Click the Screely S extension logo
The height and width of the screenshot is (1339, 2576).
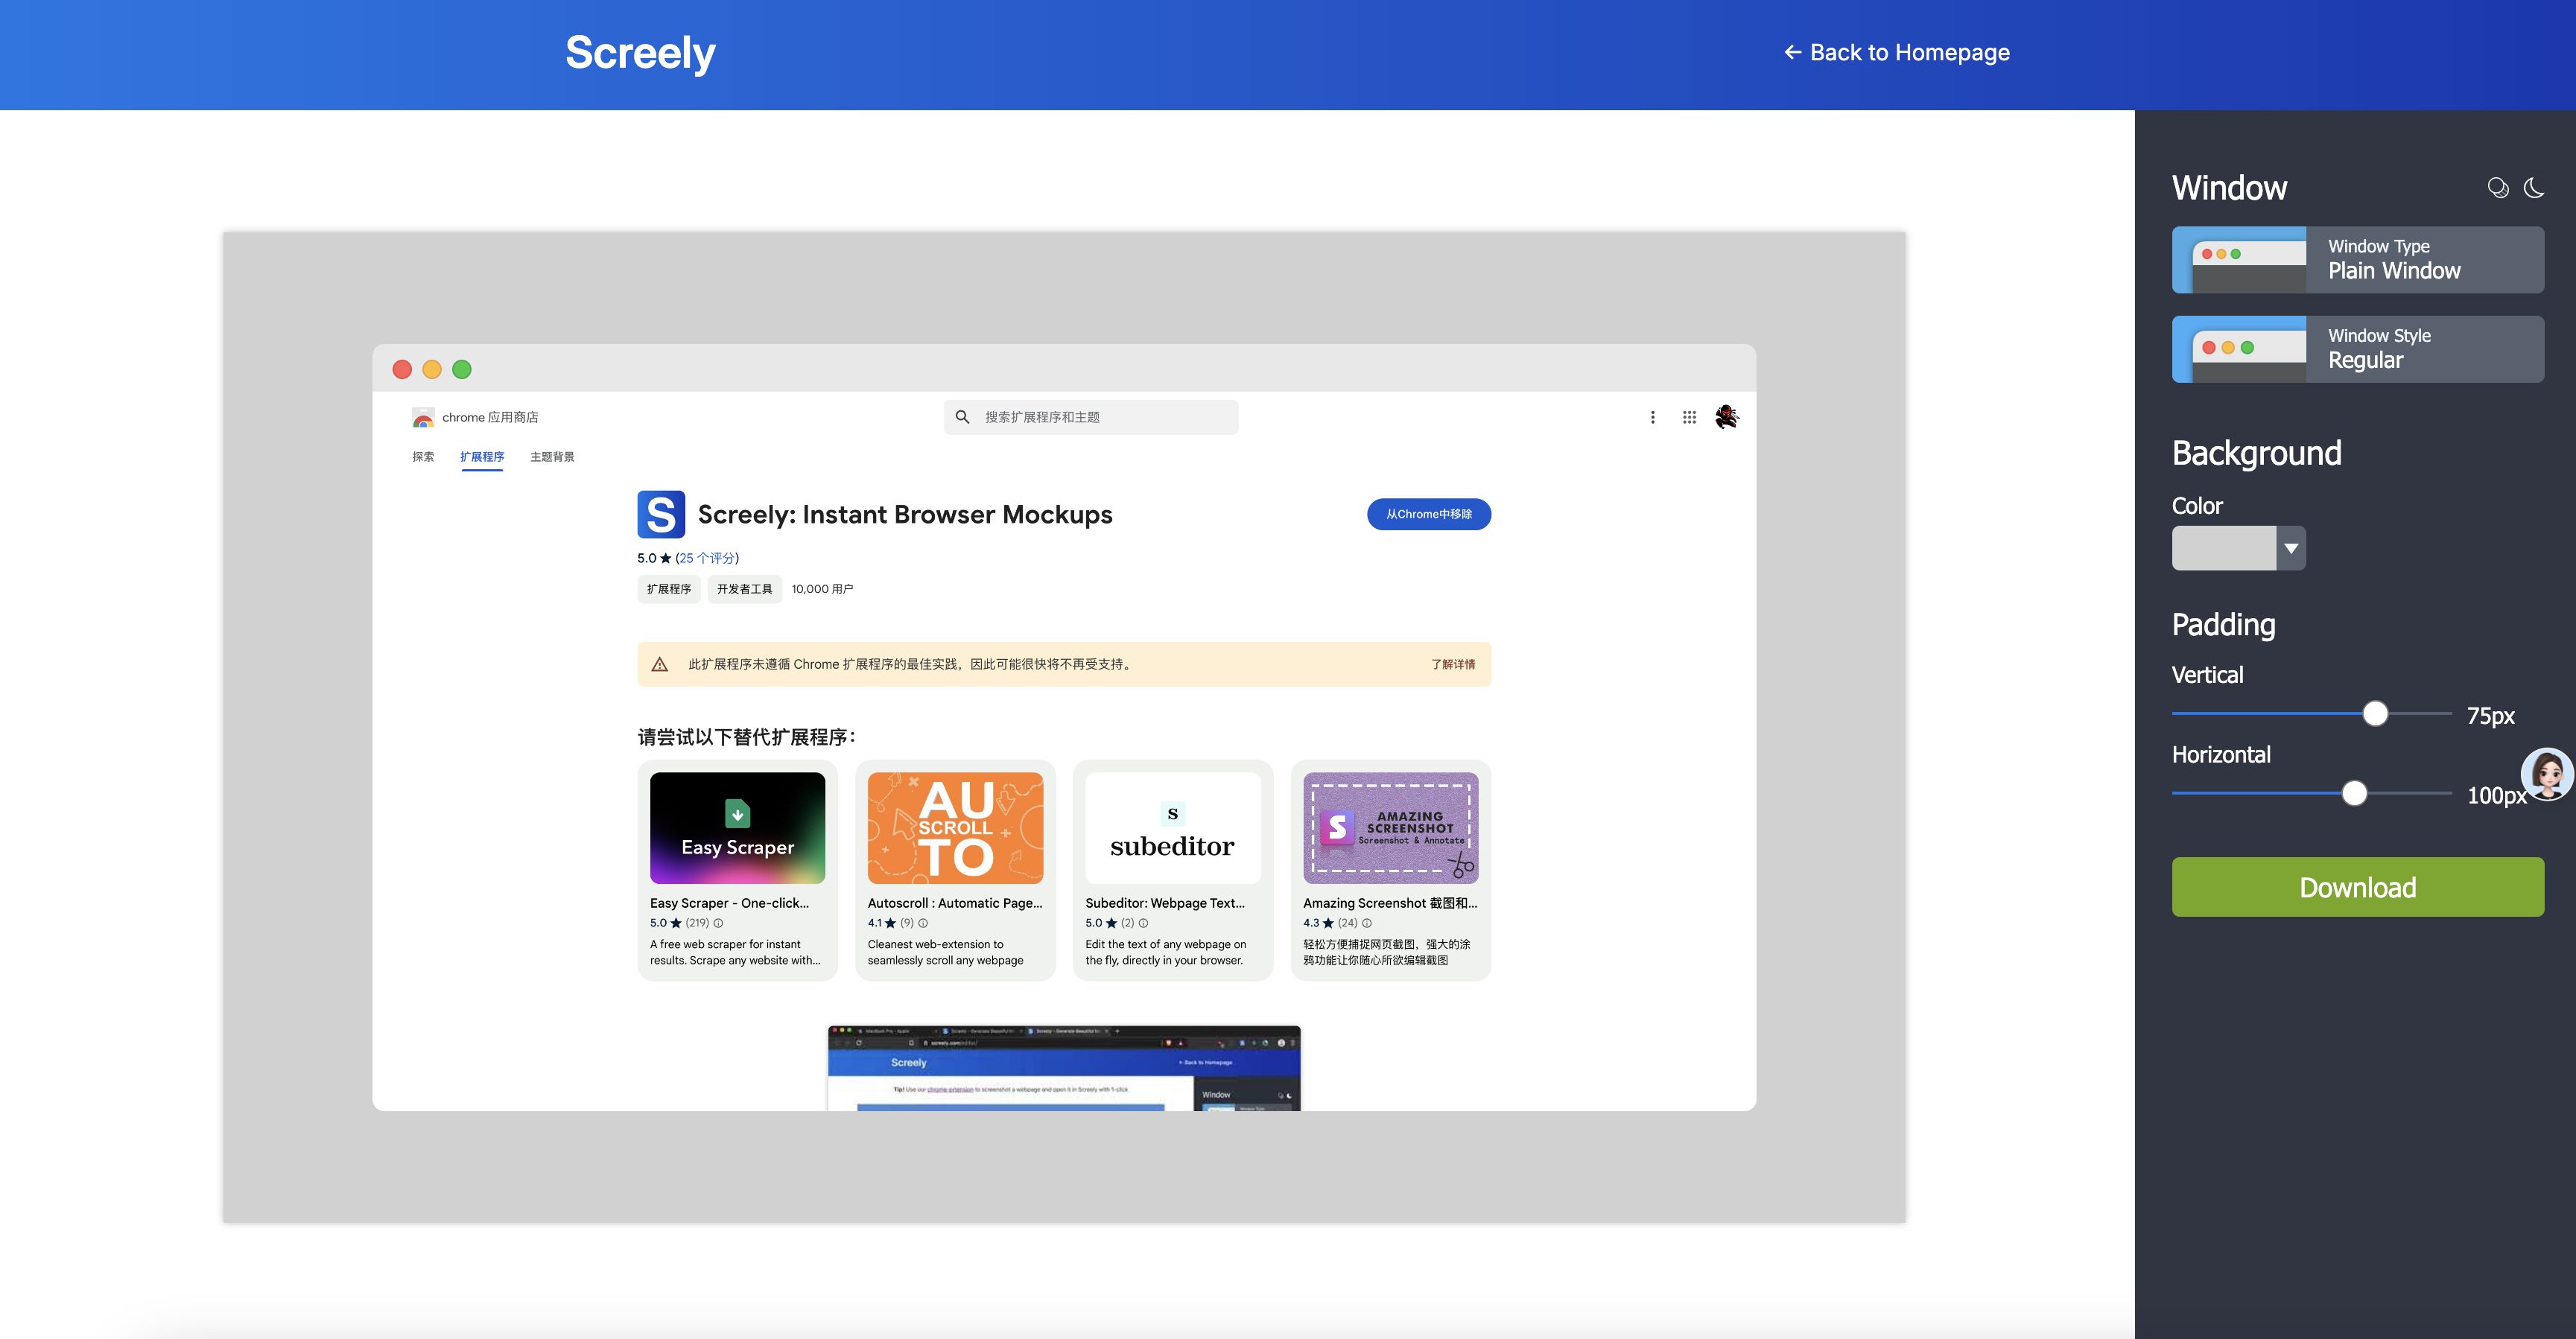tap(661, 514)
